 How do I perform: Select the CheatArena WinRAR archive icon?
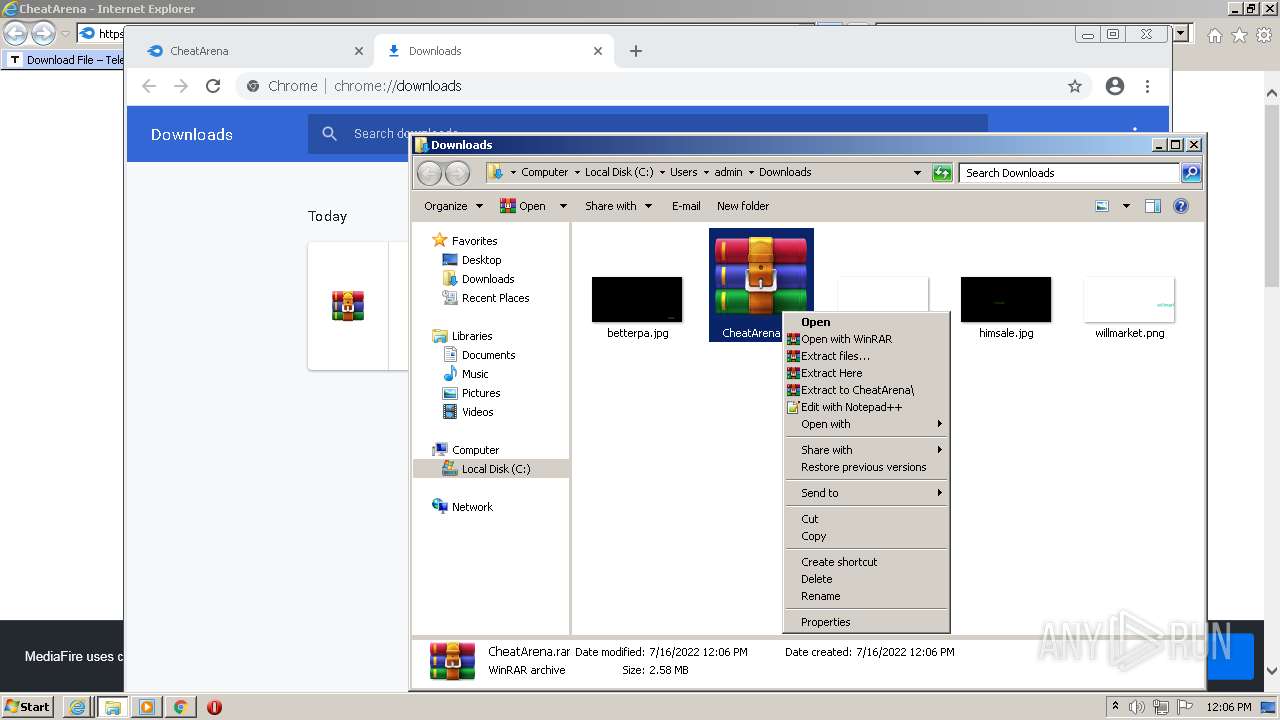tap(761, 276)
